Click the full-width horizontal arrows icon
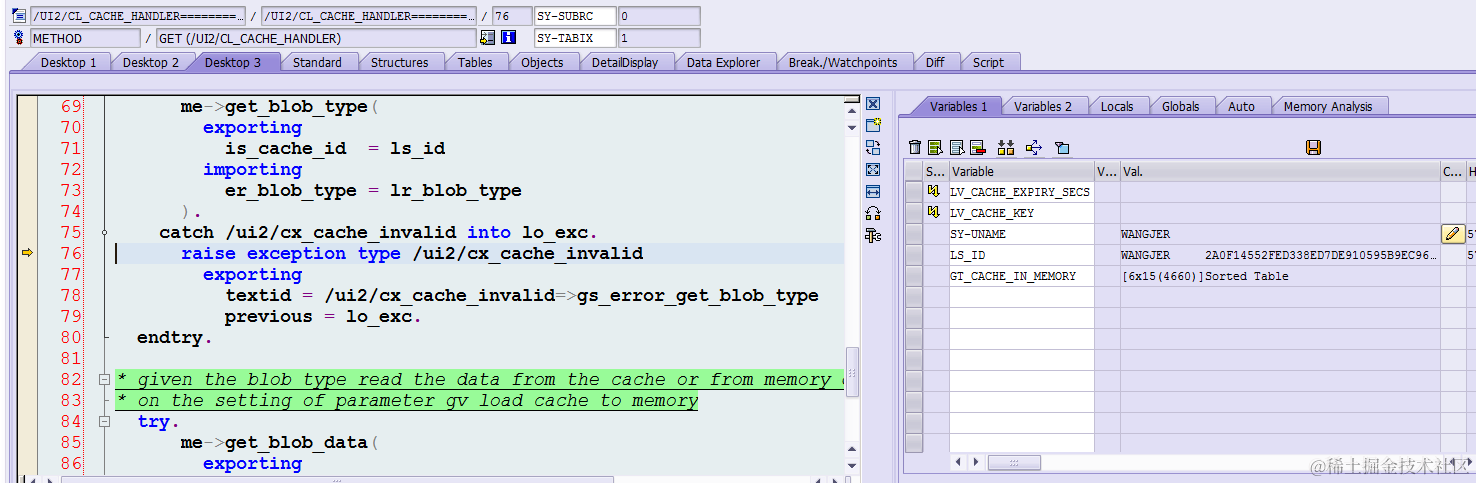Viewport: 1476px width, 483px height. click(873, 191)
